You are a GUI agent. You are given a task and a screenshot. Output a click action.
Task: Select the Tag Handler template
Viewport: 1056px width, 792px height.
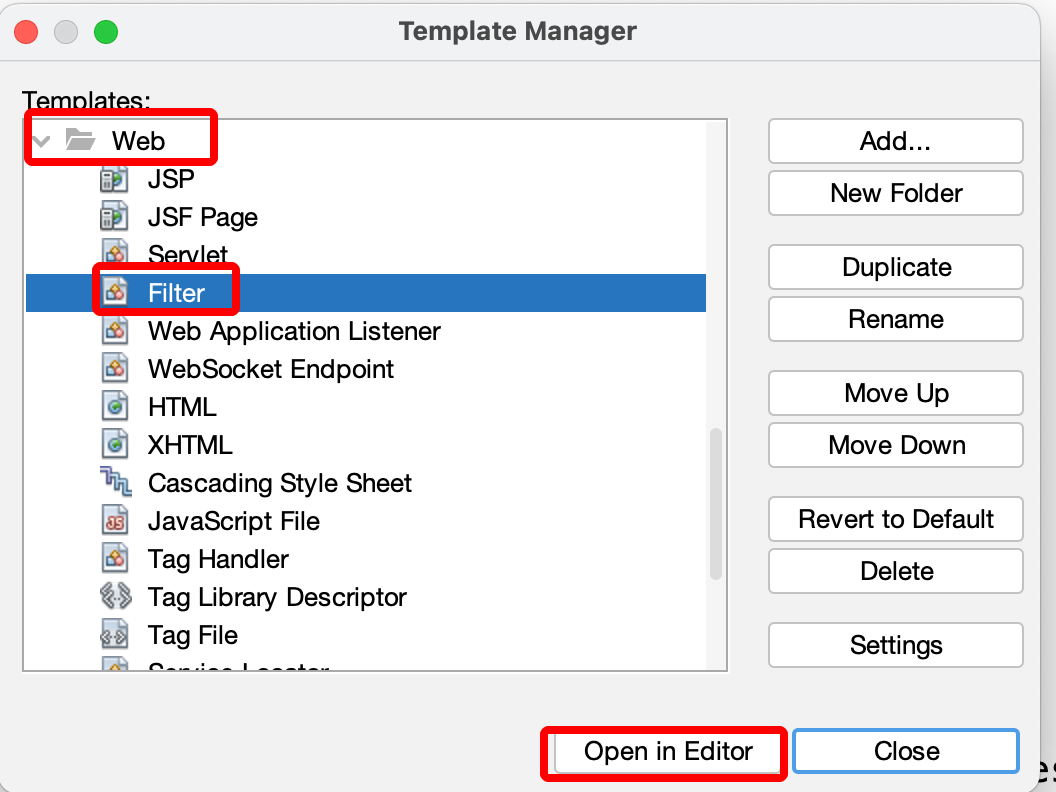[218, 559]
